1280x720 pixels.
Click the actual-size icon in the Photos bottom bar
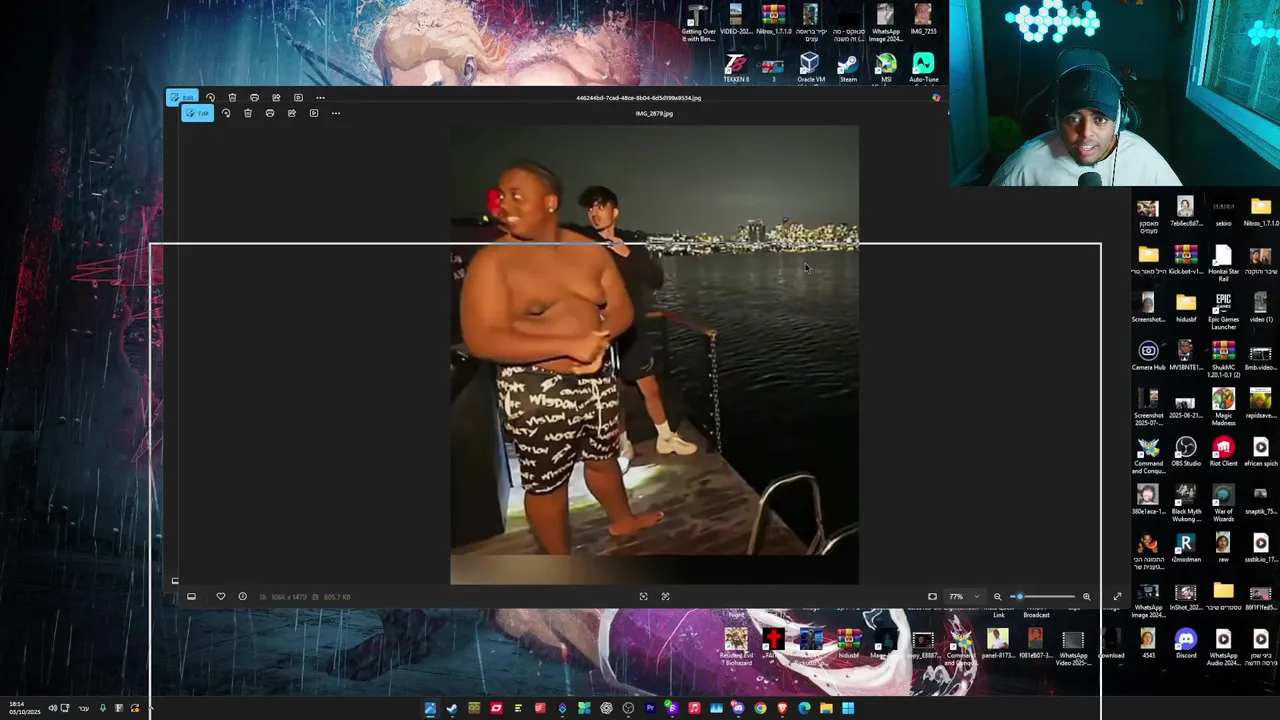665,597
